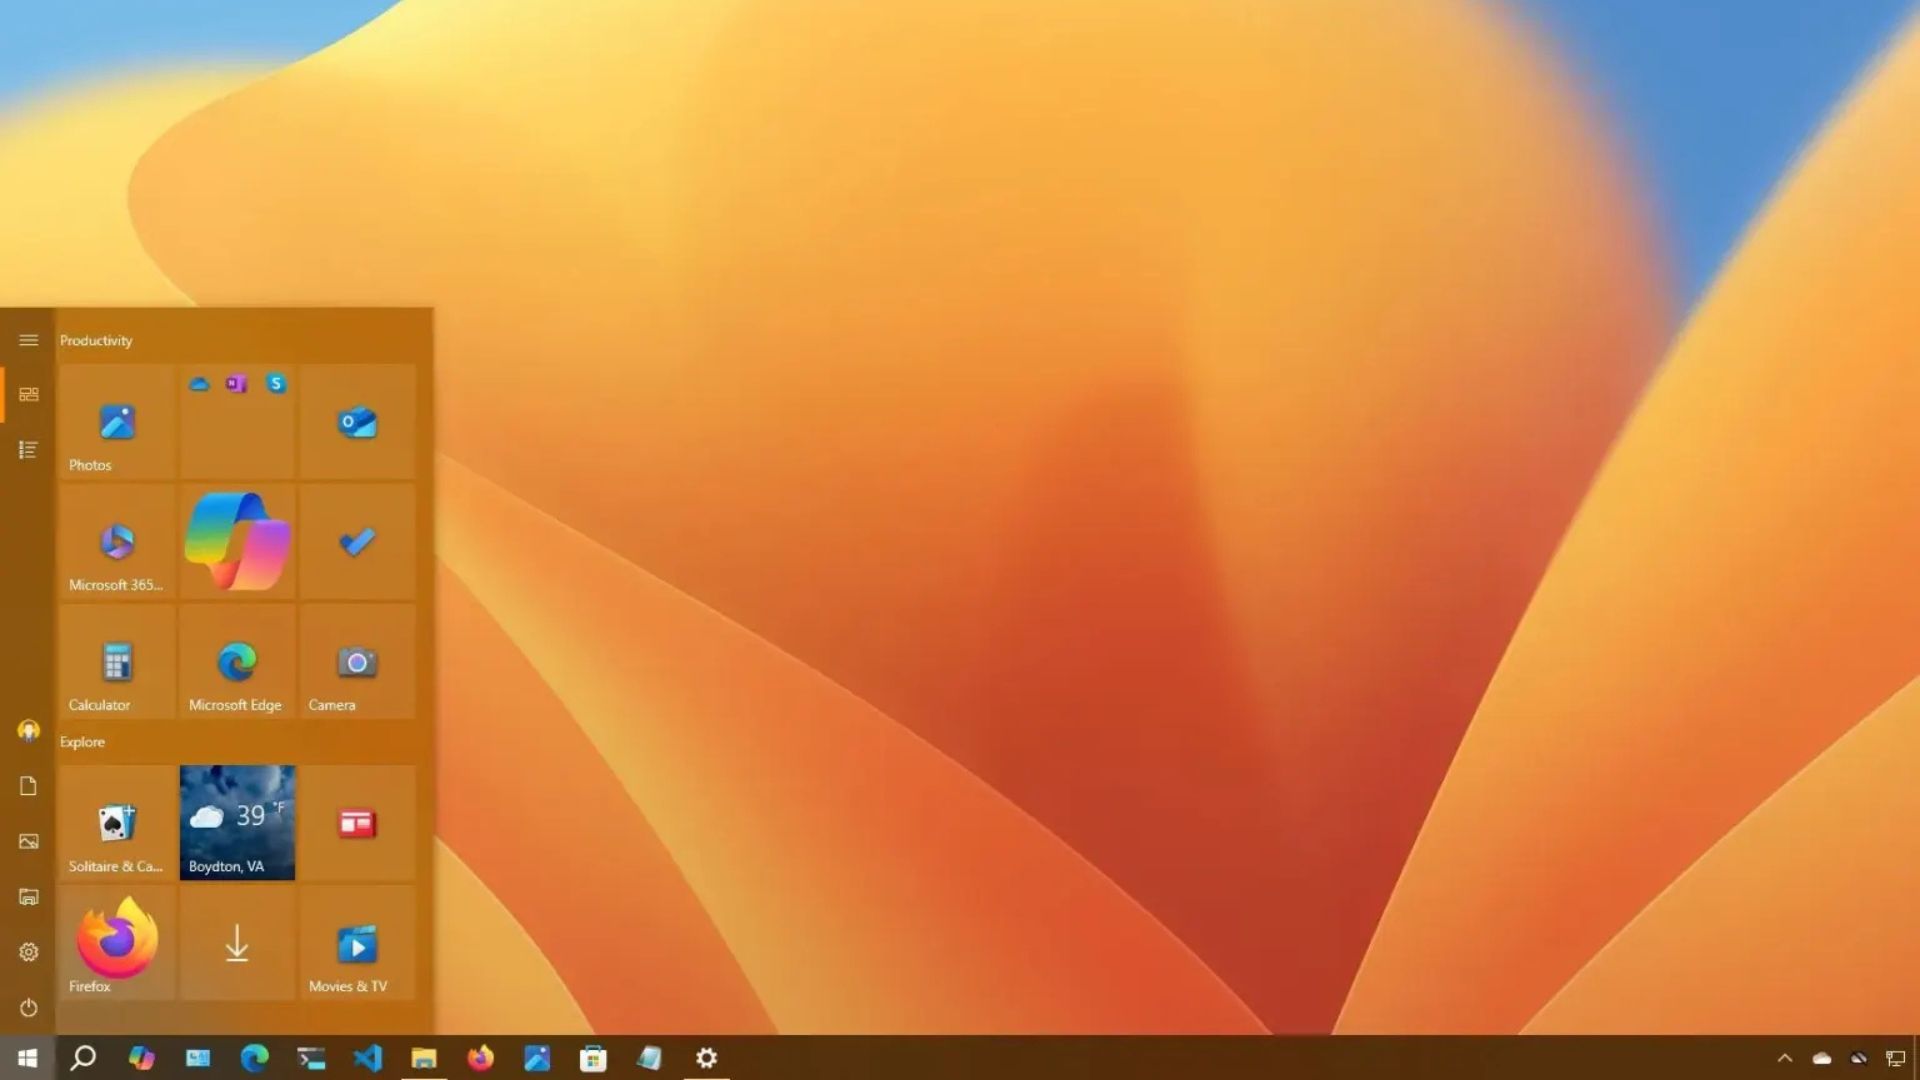
Task: Open user account options in sidebar
Action: (x=28, y=729)
